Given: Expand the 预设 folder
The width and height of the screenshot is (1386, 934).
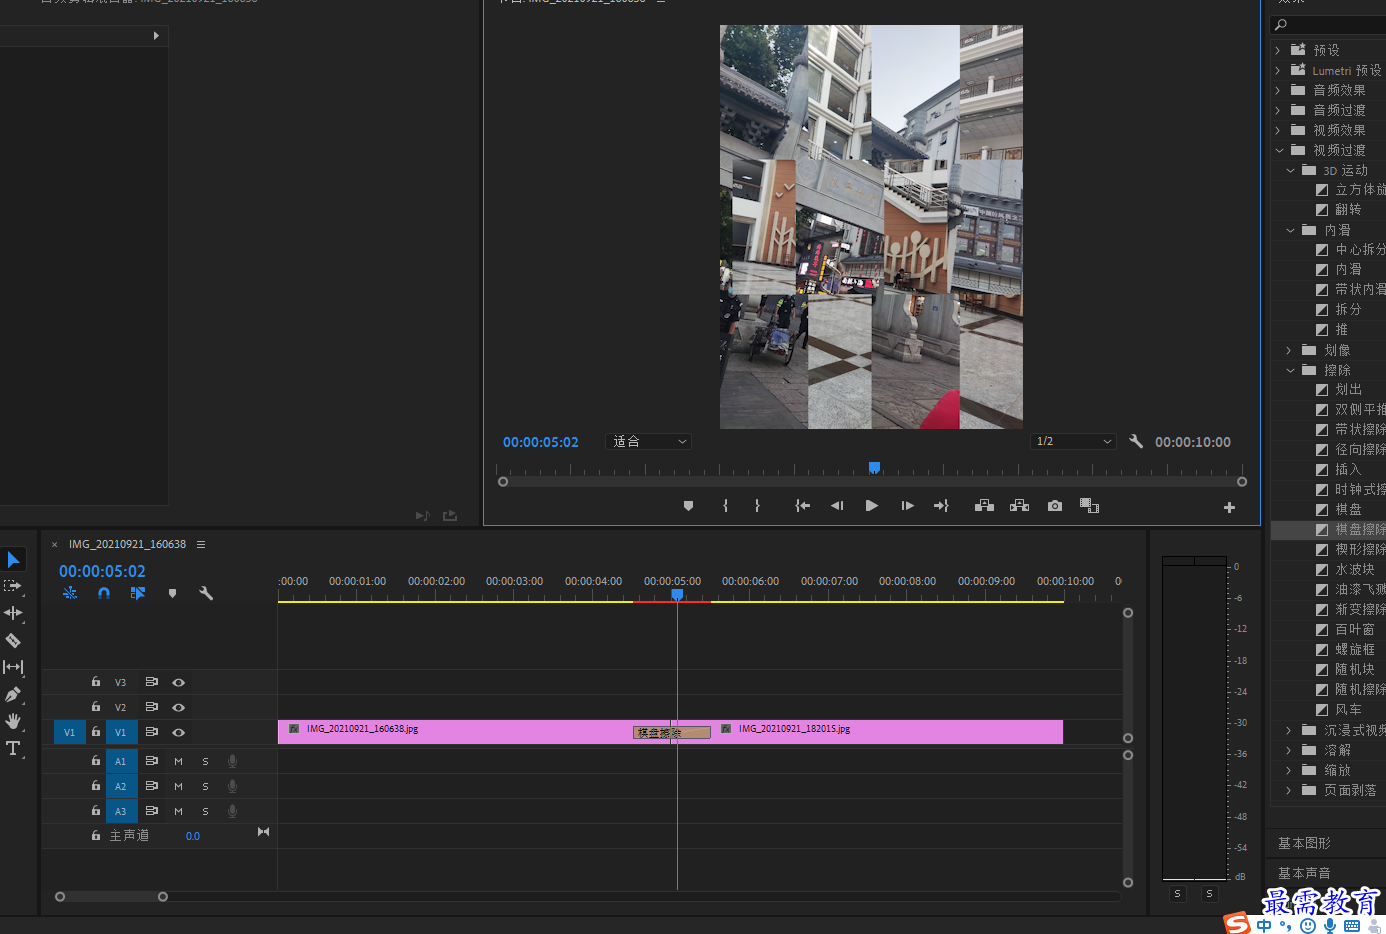Looking at the screenshot, I should coord(1277,49).
